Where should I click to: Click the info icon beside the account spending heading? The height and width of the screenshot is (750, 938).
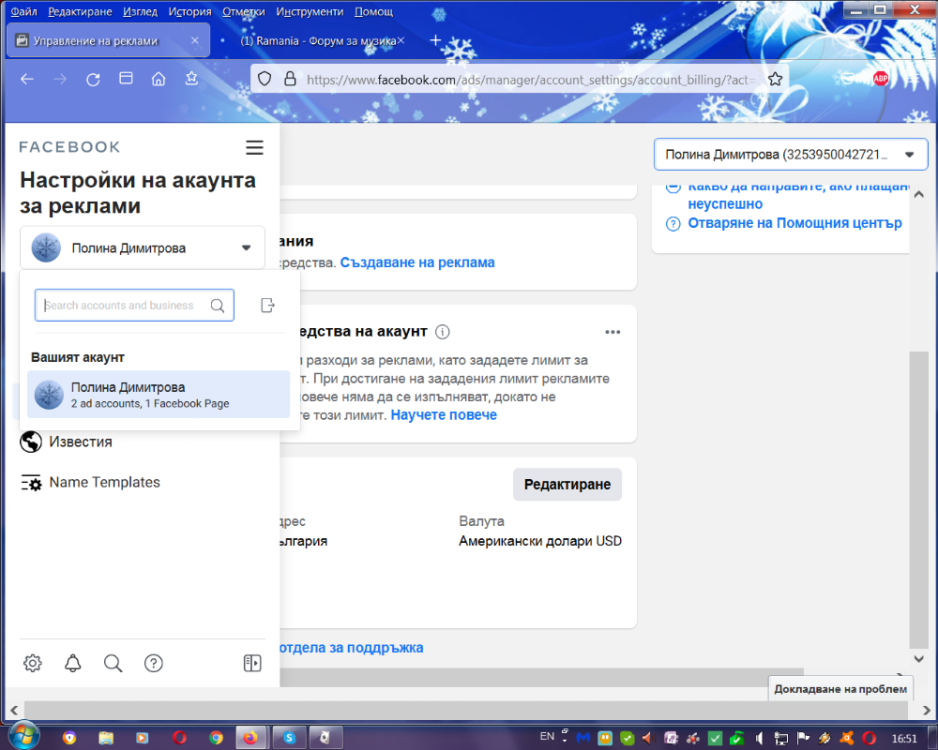coord(442,332)
